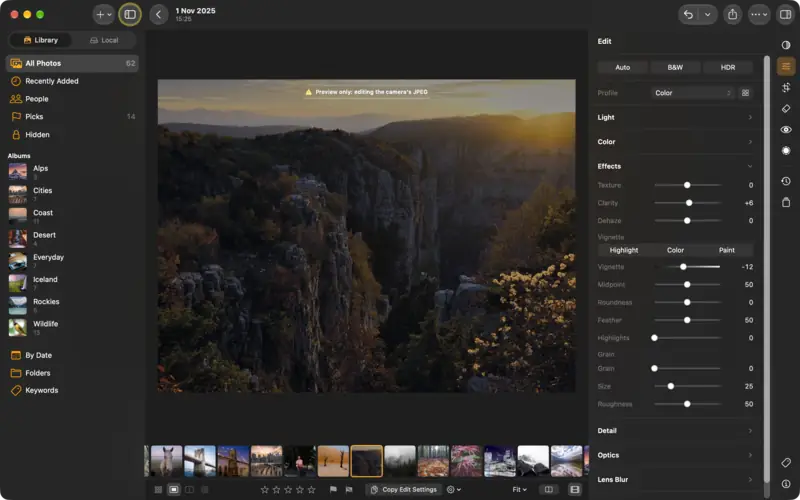Expand the Optics section
The image size is (800, 500).
(675, 455)
